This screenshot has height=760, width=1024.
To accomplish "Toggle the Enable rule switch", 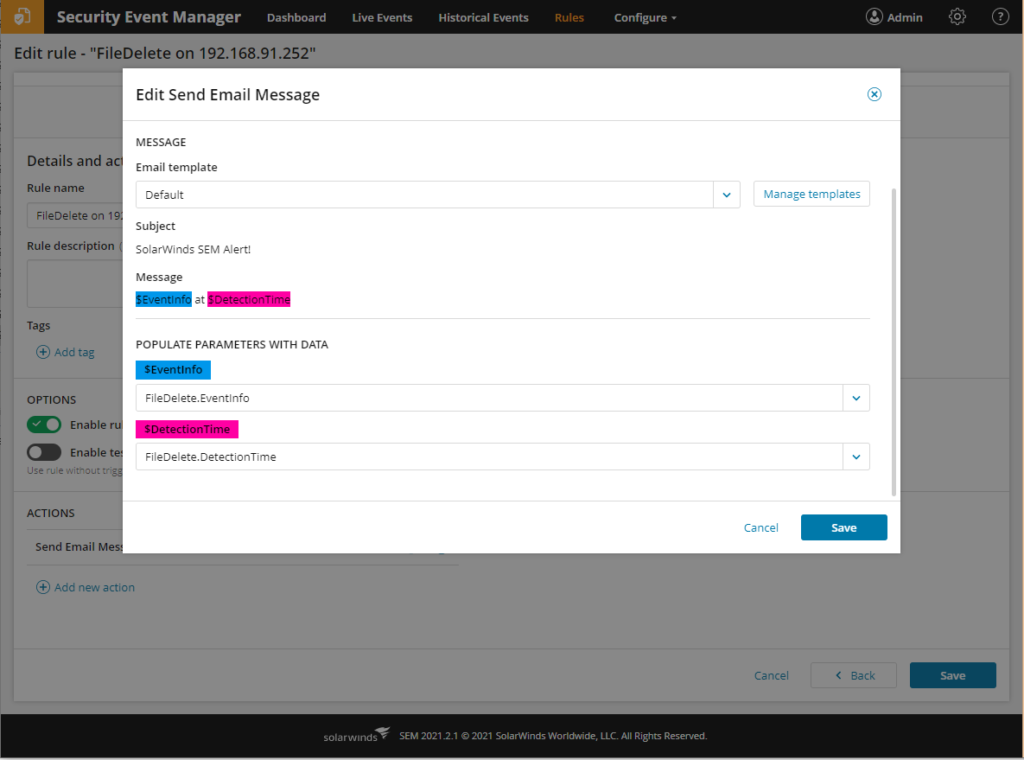I will coord(44,424).
